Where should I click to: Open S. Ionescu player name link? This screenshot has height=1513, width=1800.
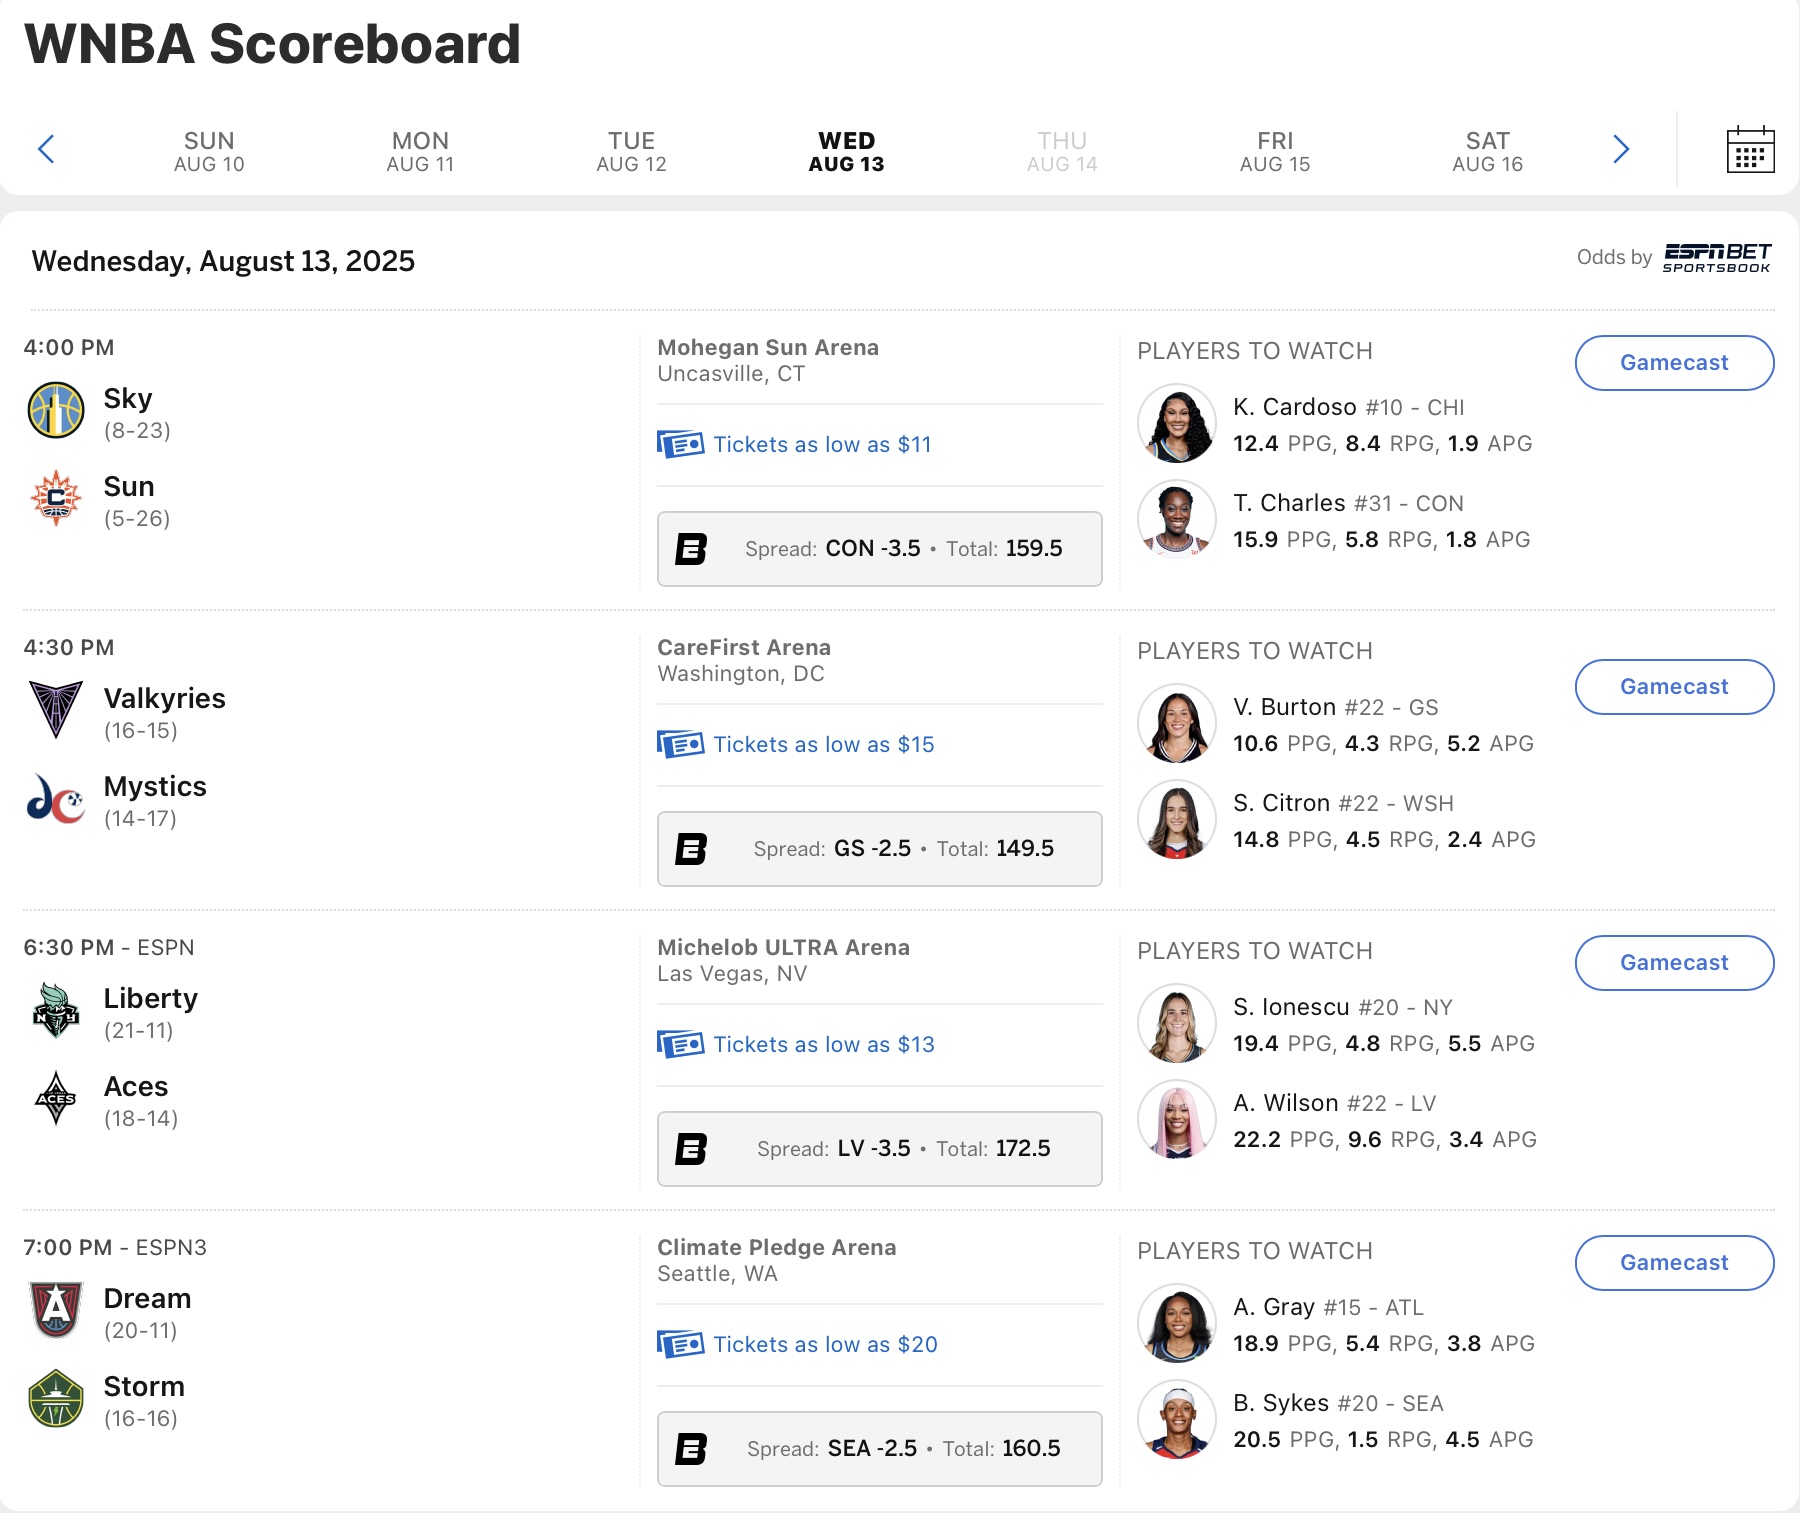(x=1291, y=1007)
